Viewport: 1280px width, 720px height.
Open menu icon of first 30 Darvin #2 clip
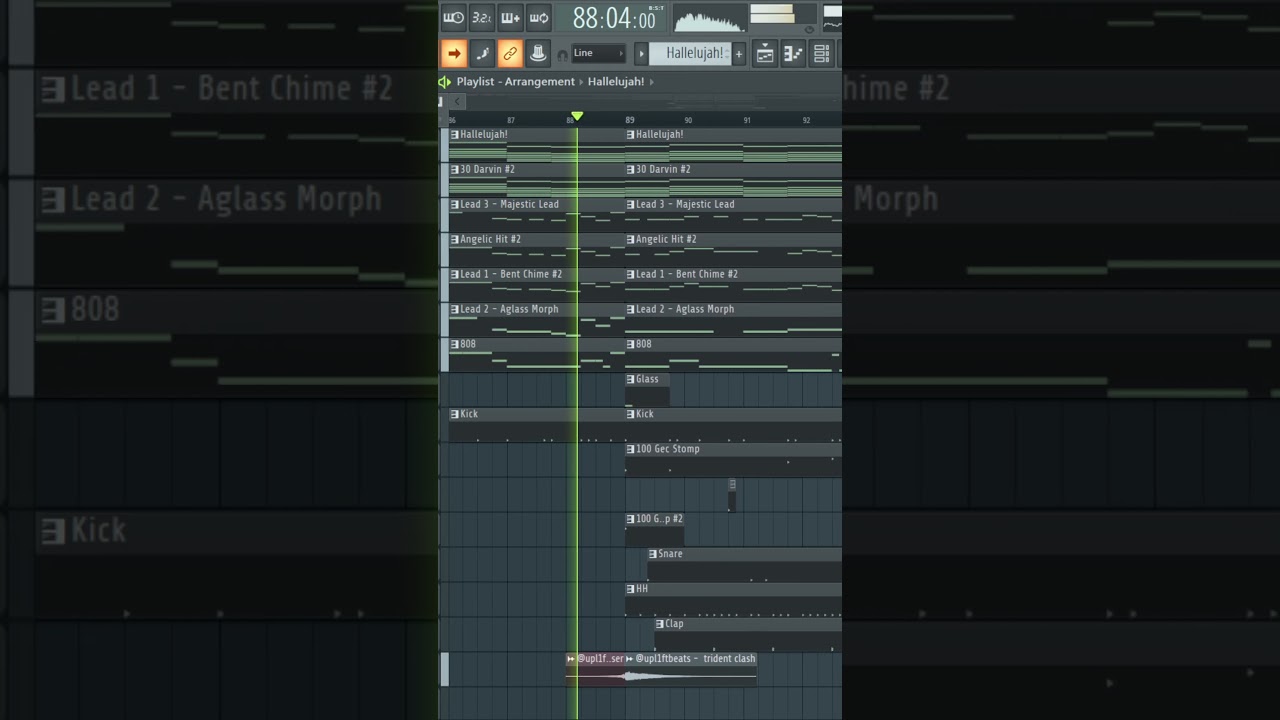[x=455, y=169]
